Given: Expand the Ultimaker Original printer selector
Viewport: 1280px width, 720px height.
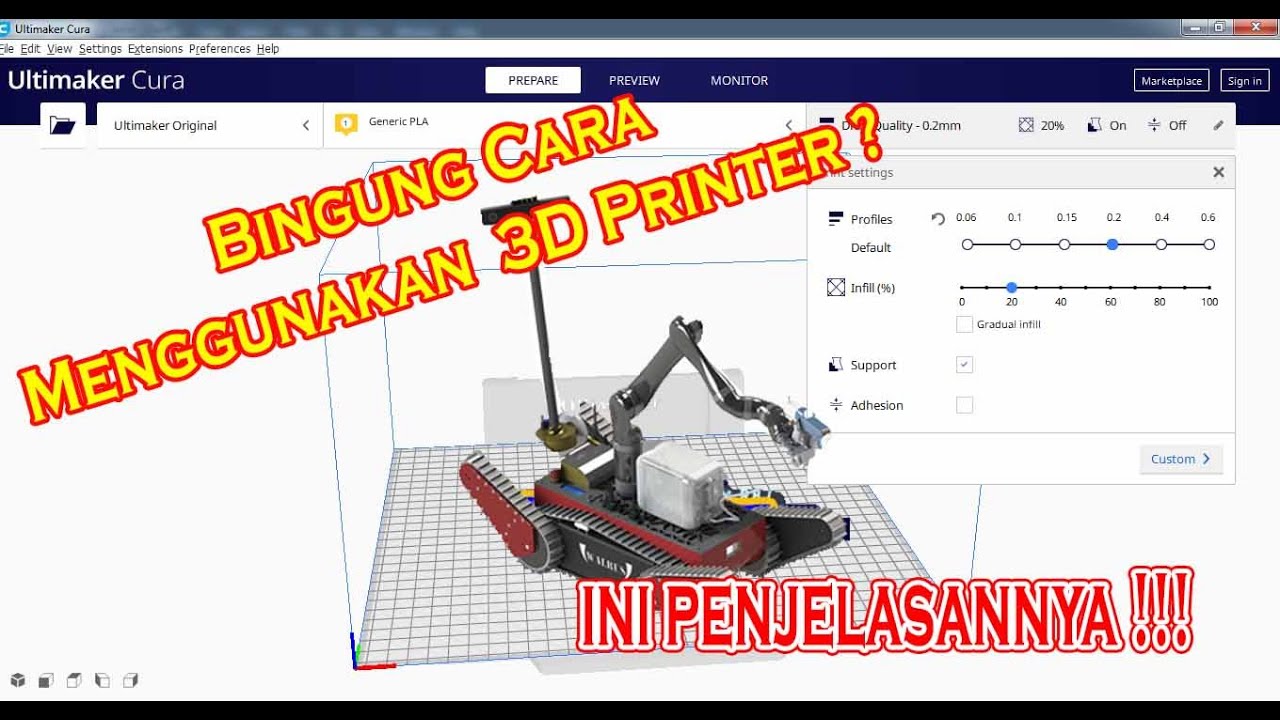Looking at the screenshot, I should coord(210,125).
